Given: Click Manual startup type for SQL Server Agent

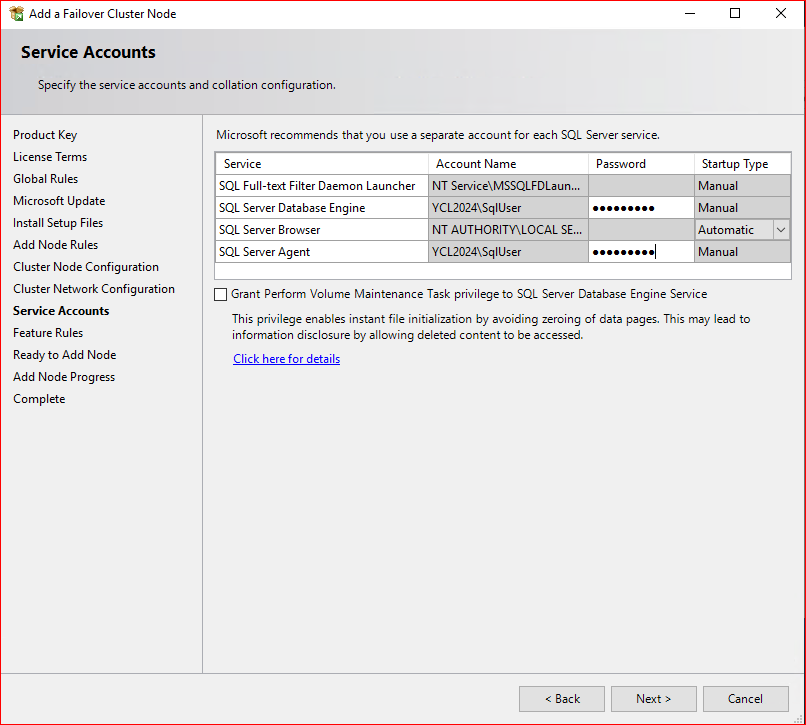Looking at the screenshot, I should coord(742,252).
